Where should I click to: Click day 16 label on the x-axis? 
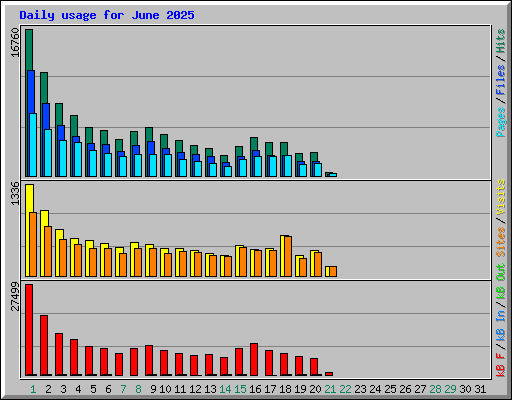[x=255, y=389]
